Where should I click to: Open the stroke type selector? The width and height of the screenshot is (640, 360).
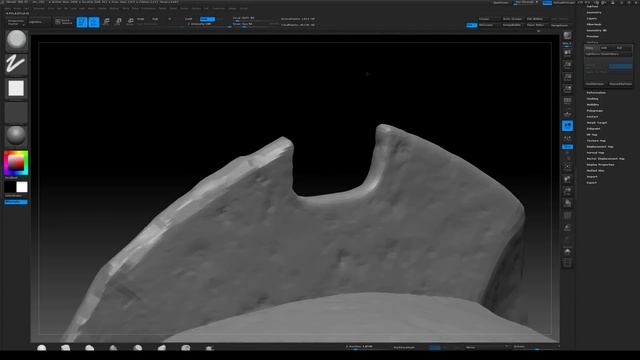16,64
